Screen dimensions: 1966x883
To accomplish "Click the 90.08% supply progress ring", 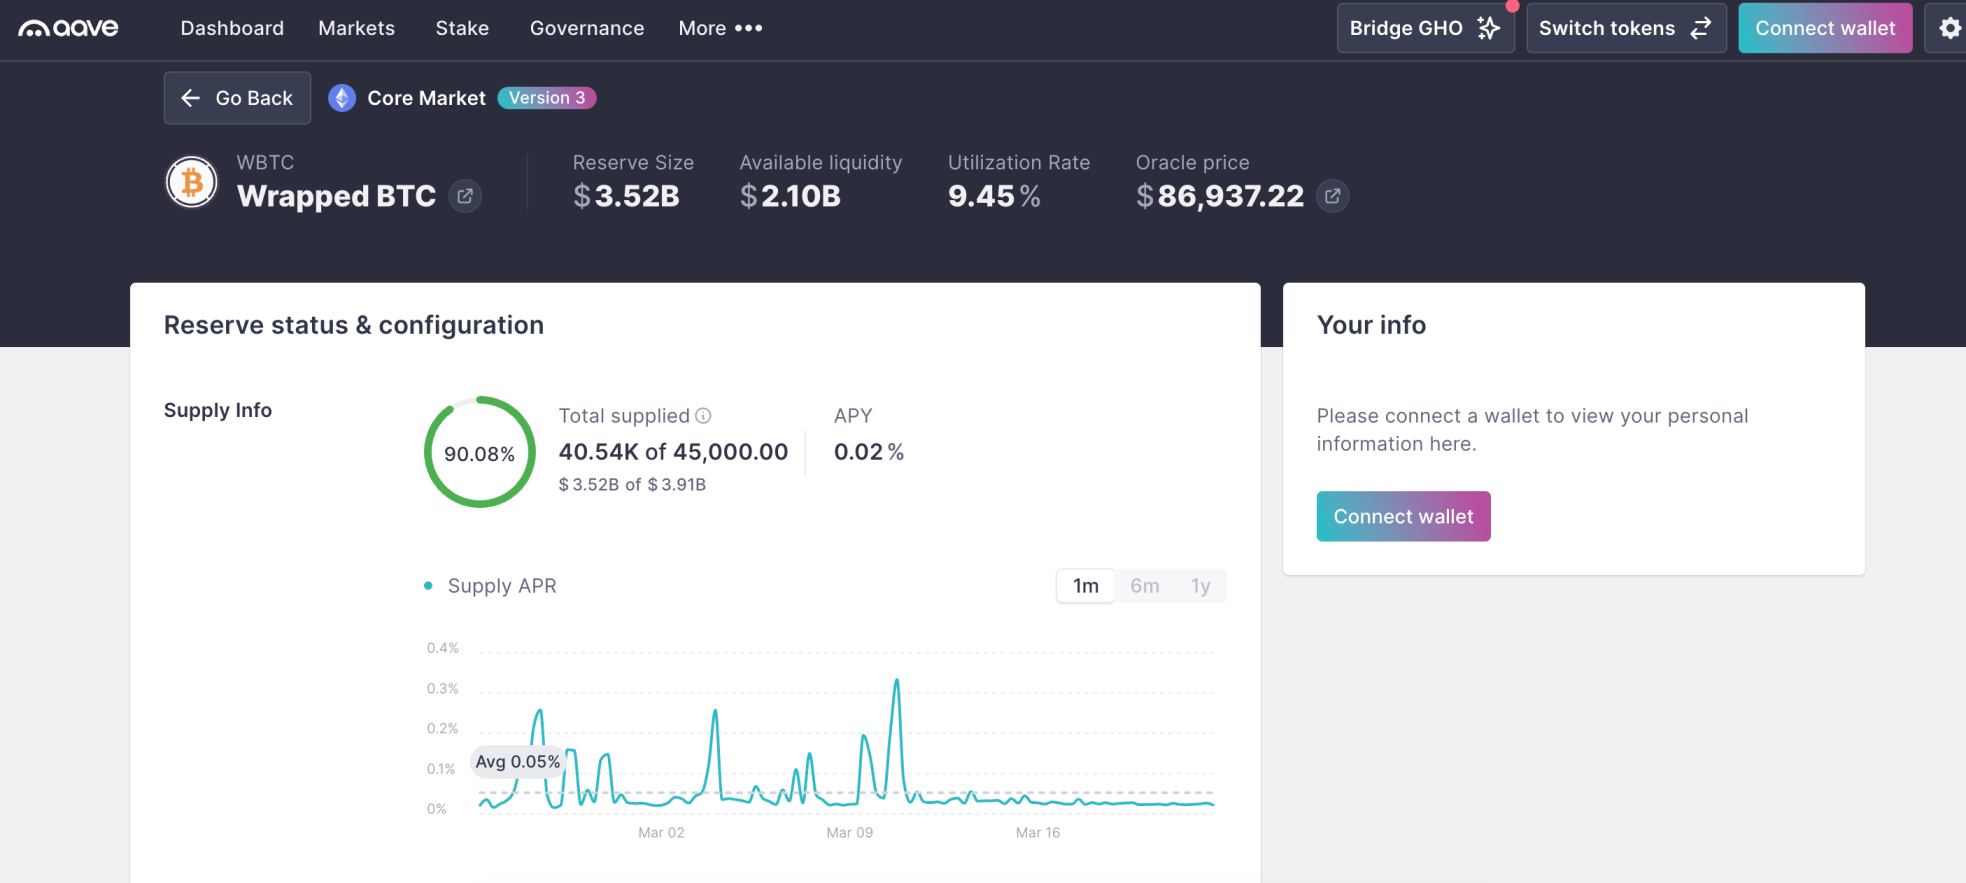I will click(x=480, y=453).
